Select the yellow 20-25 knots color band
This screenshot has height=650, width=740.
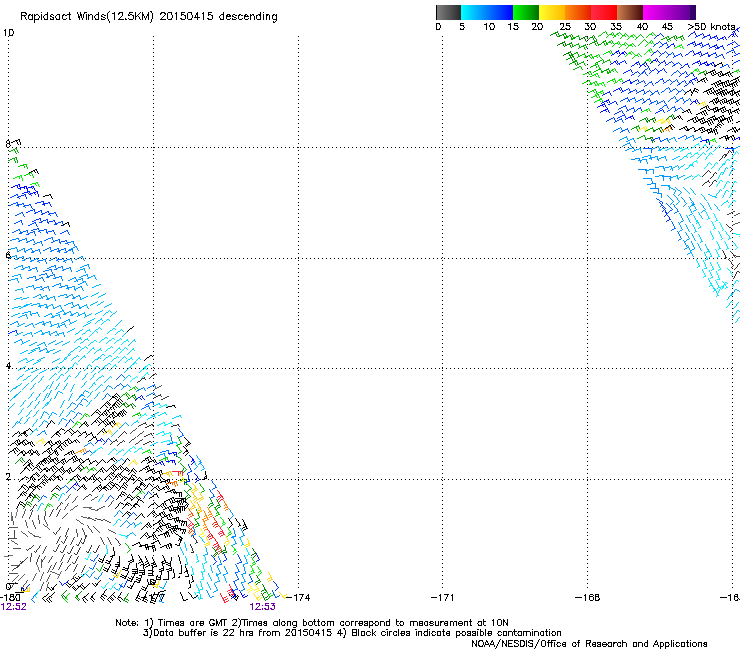pos(552,12)
